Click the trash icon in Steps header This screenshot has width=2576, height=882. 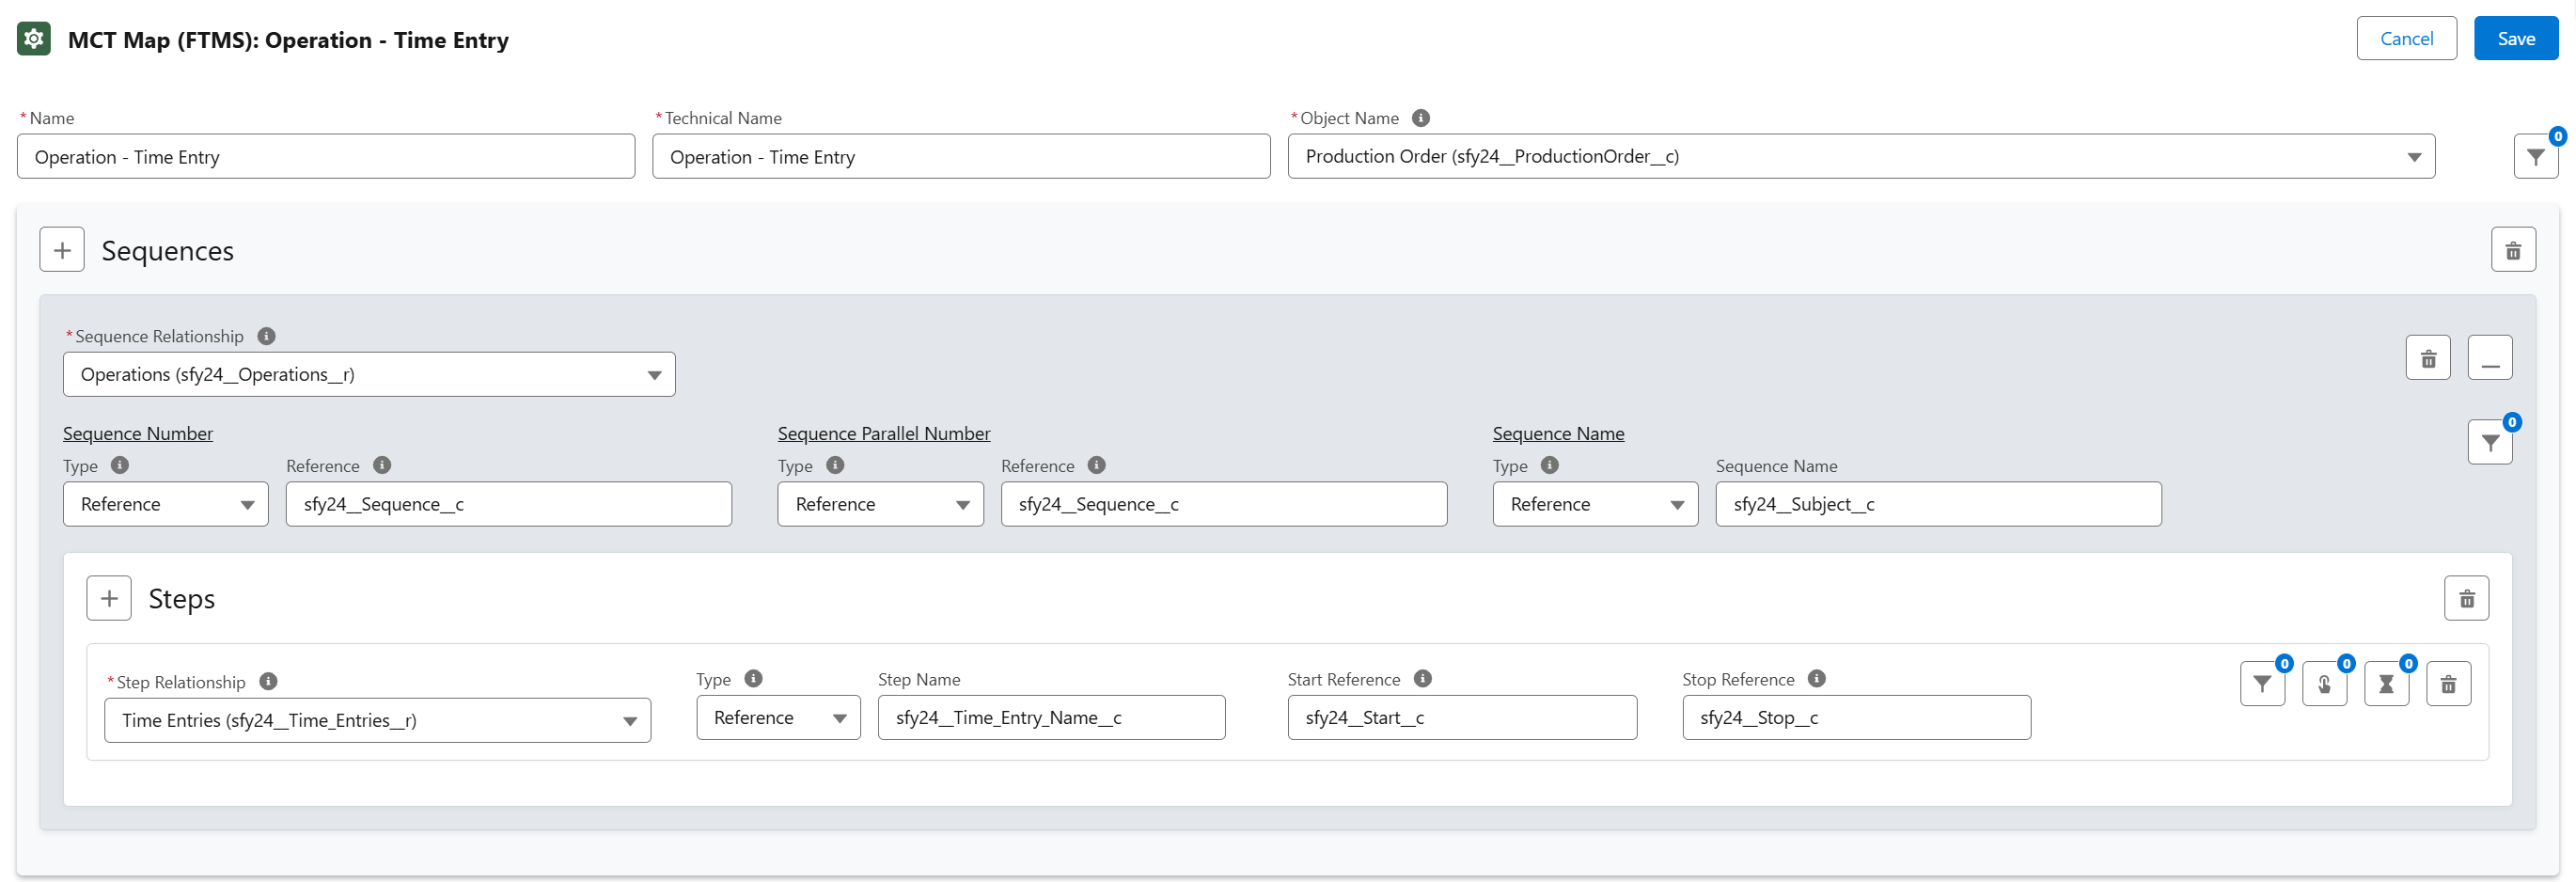coord(2466,598)
